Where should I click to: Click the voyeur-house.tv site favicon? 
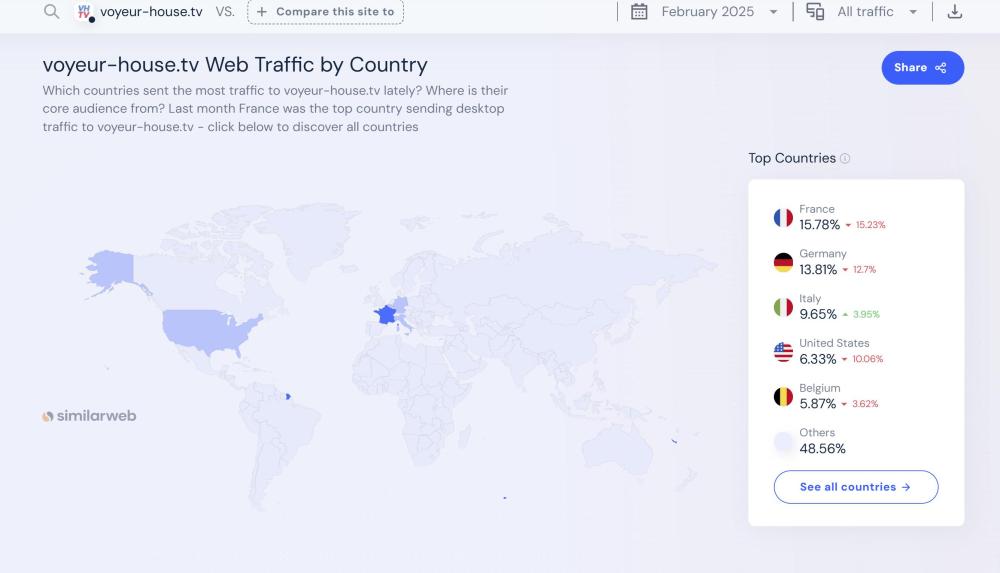click(x=85, y=12)
